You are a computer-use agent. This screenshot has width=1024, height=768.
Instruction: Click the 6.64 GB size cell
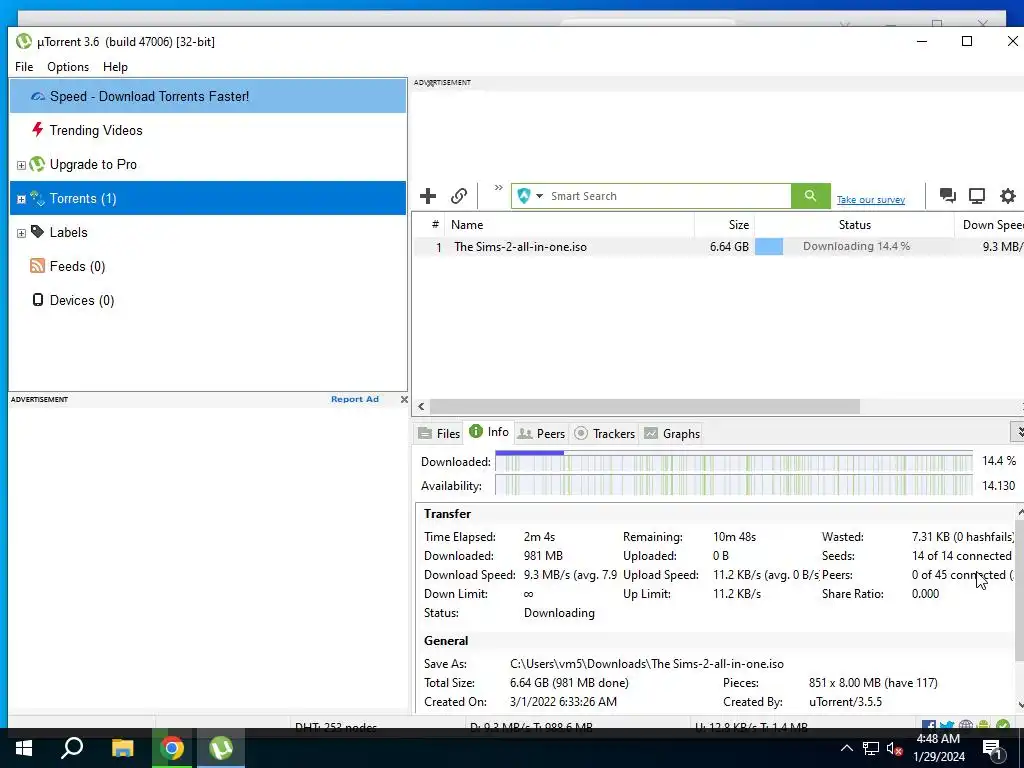(729, 247)
